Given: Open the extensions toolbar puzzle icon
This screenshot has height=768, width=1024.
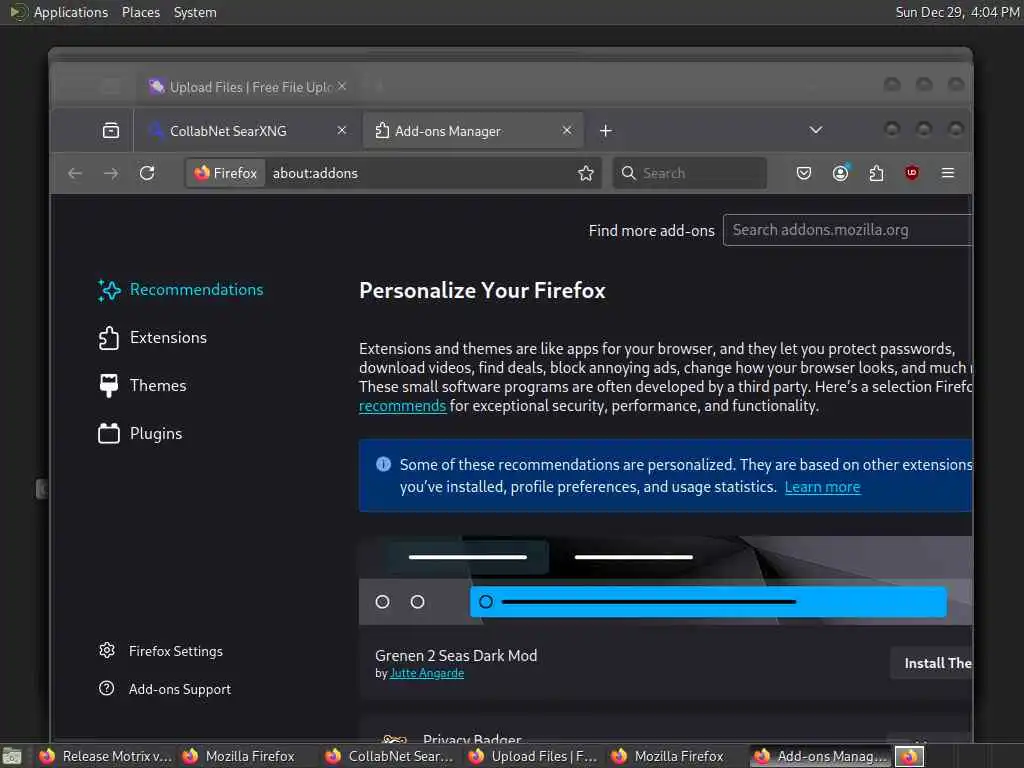Looking at the screenshot, I should [876, 173].
